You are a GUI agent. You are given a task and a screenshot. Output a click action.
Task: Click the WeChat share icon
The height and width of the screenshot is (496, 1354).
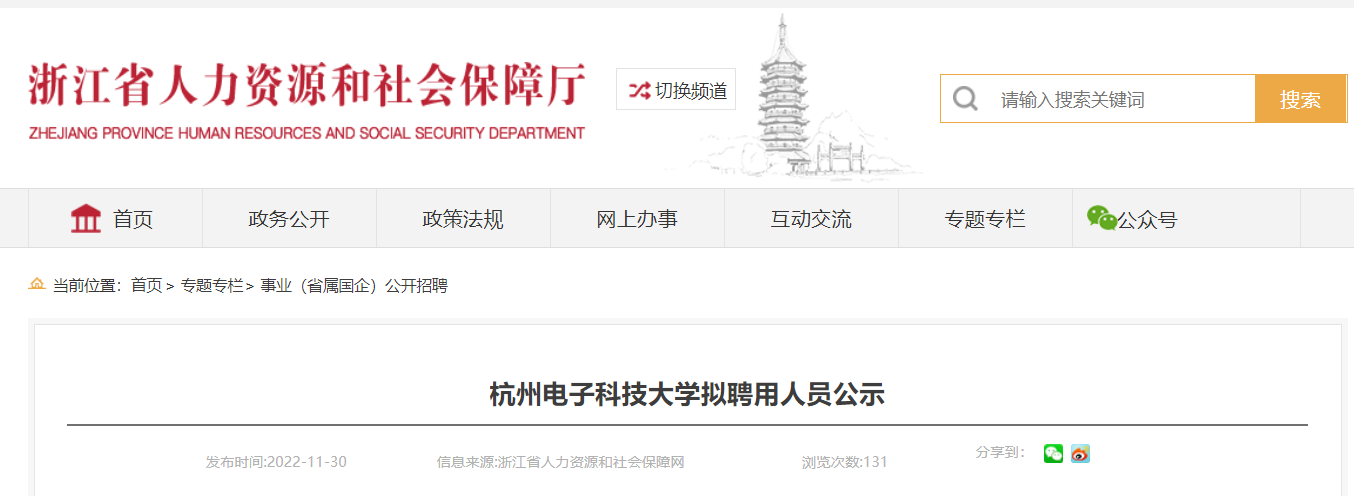[1053, 454]
